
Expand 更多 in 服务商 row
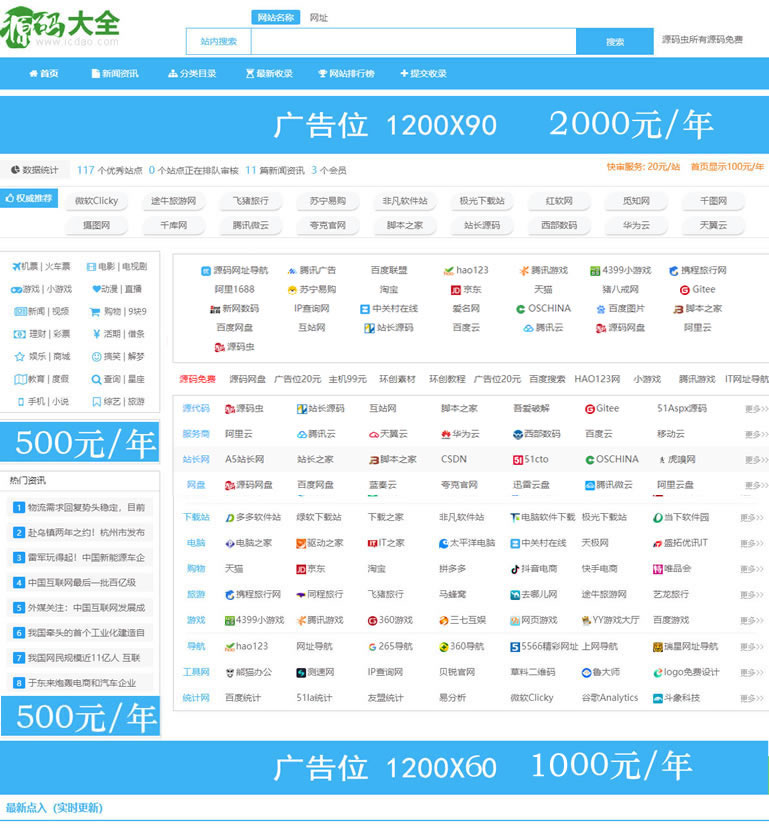(x=756, y=434)
